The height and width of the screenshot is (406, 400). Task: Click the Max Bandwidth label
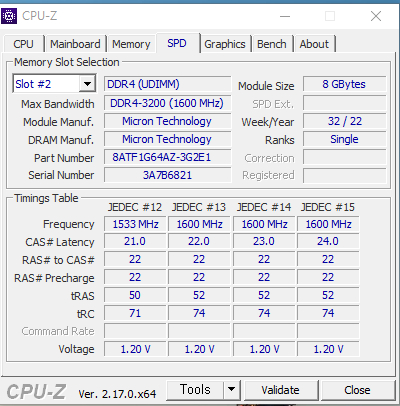point(58,104)
